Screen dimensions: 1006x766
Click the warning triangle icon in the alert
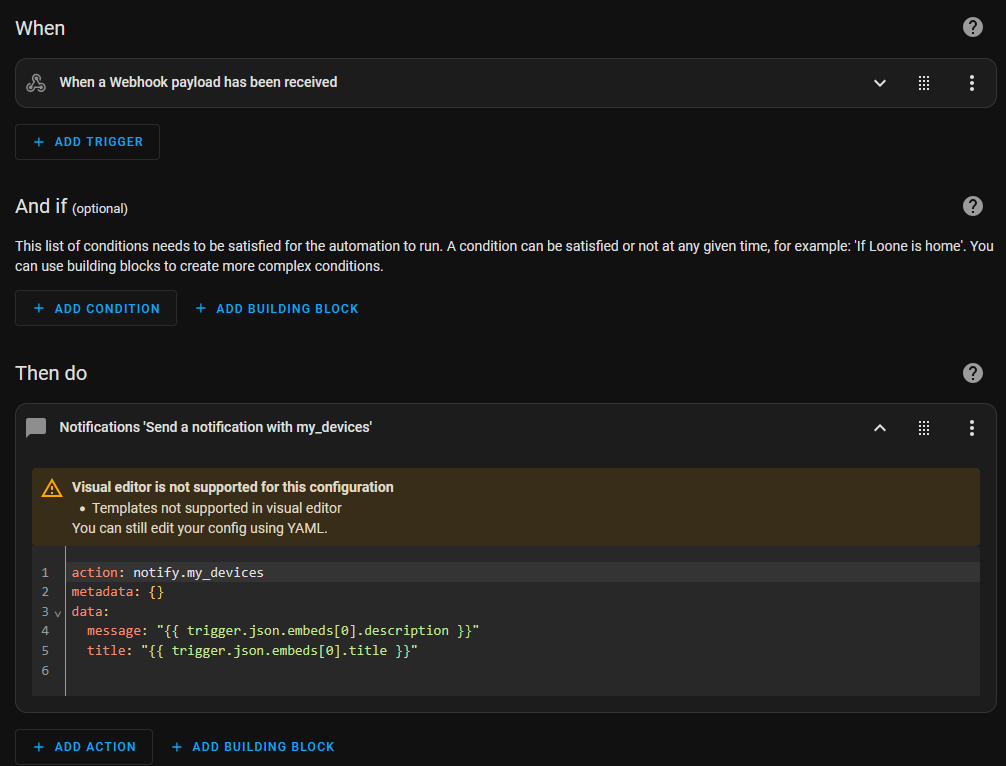tap(52, 489)
